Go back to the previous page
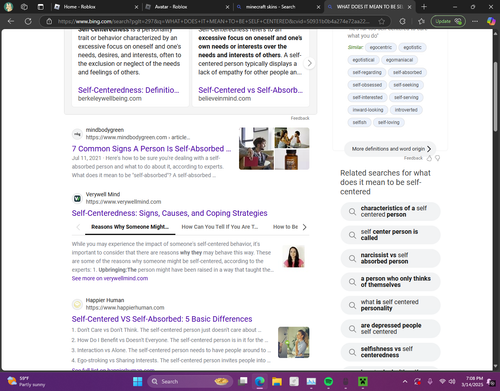 coord(11,21)
